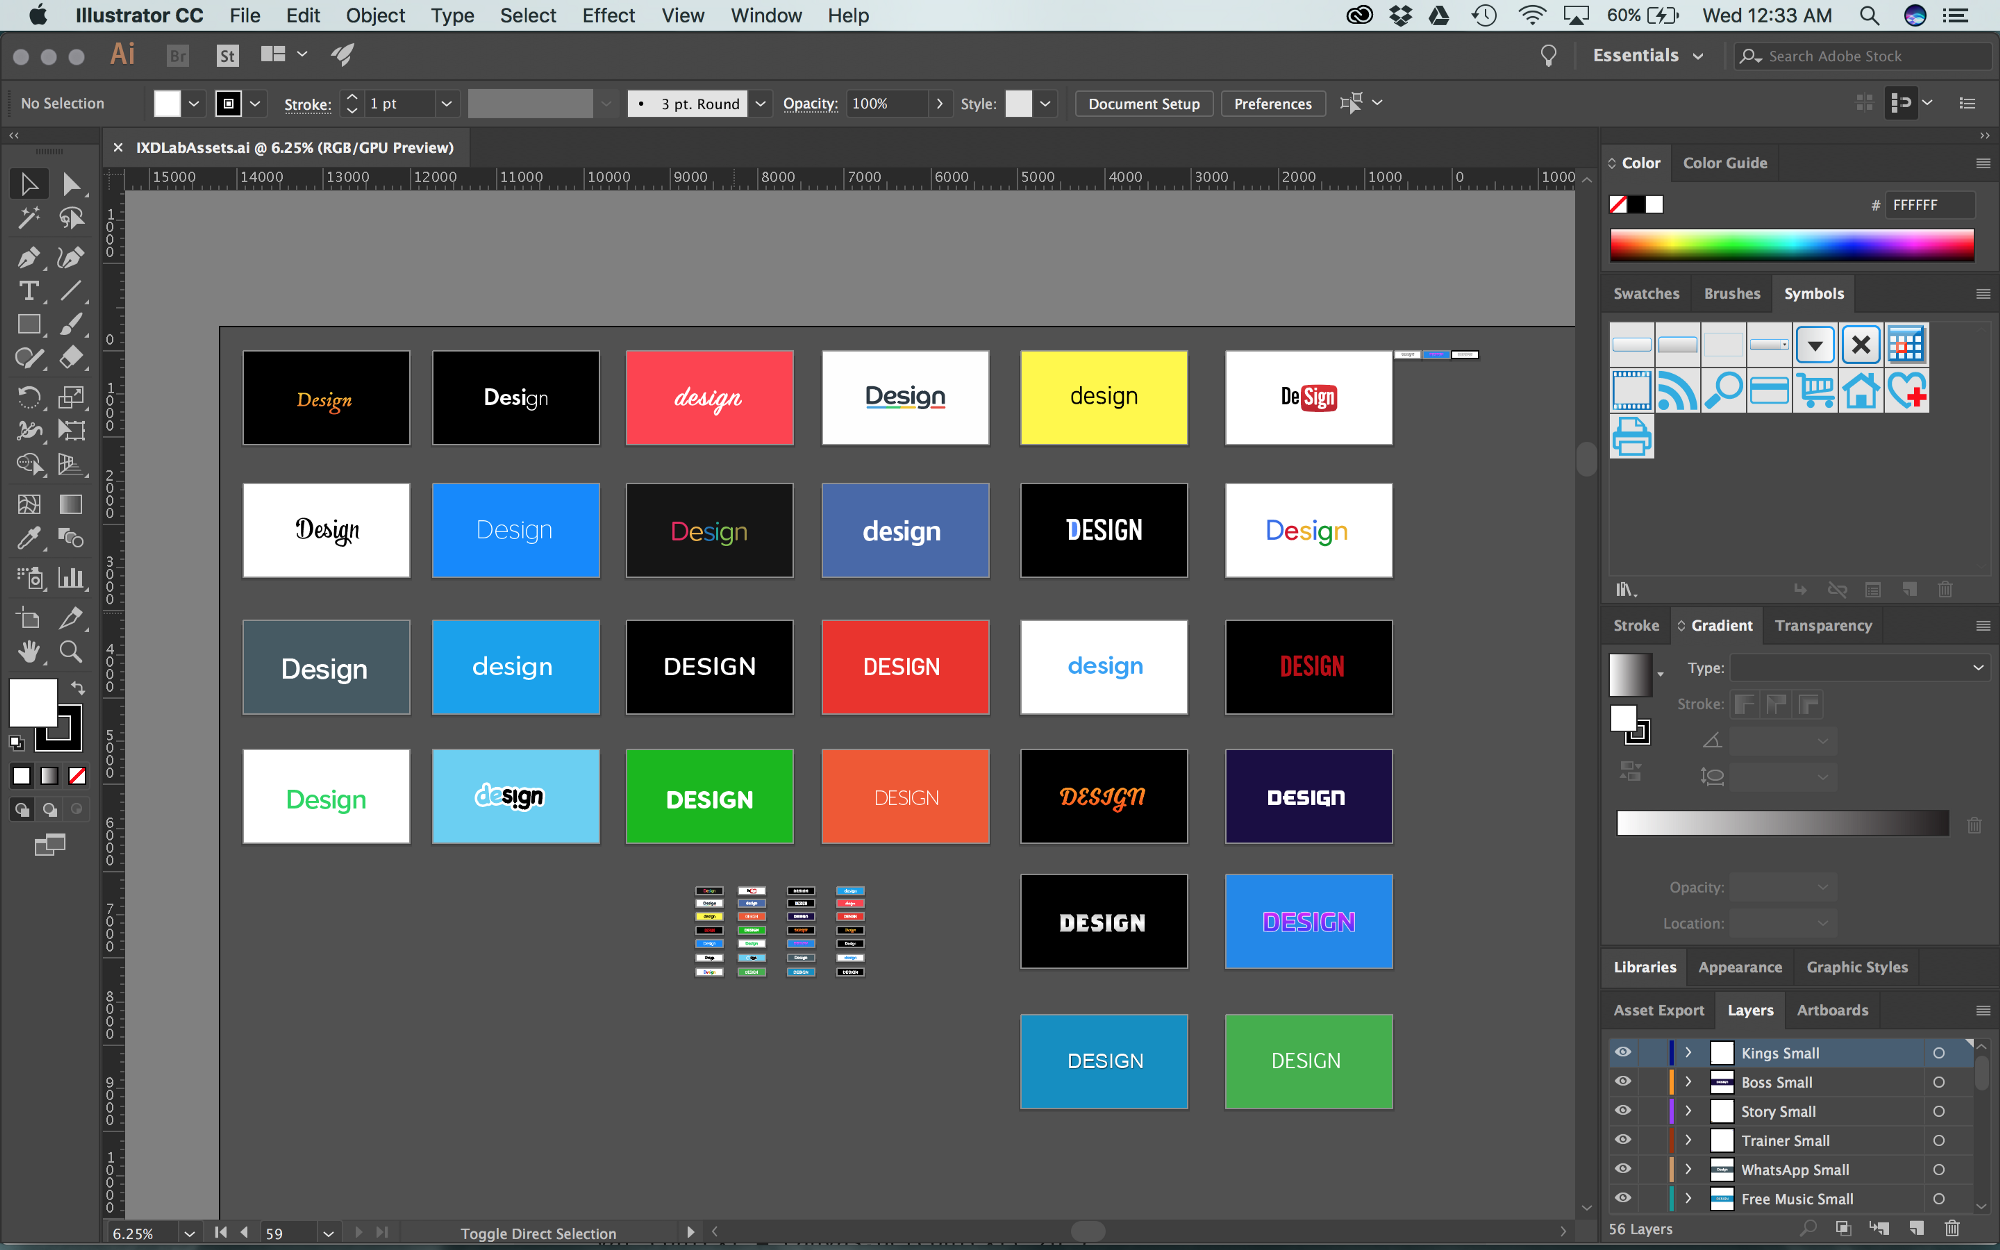Select the Type tool
The width and height of the screenshot is (2000, 1250).
(28, 291)
